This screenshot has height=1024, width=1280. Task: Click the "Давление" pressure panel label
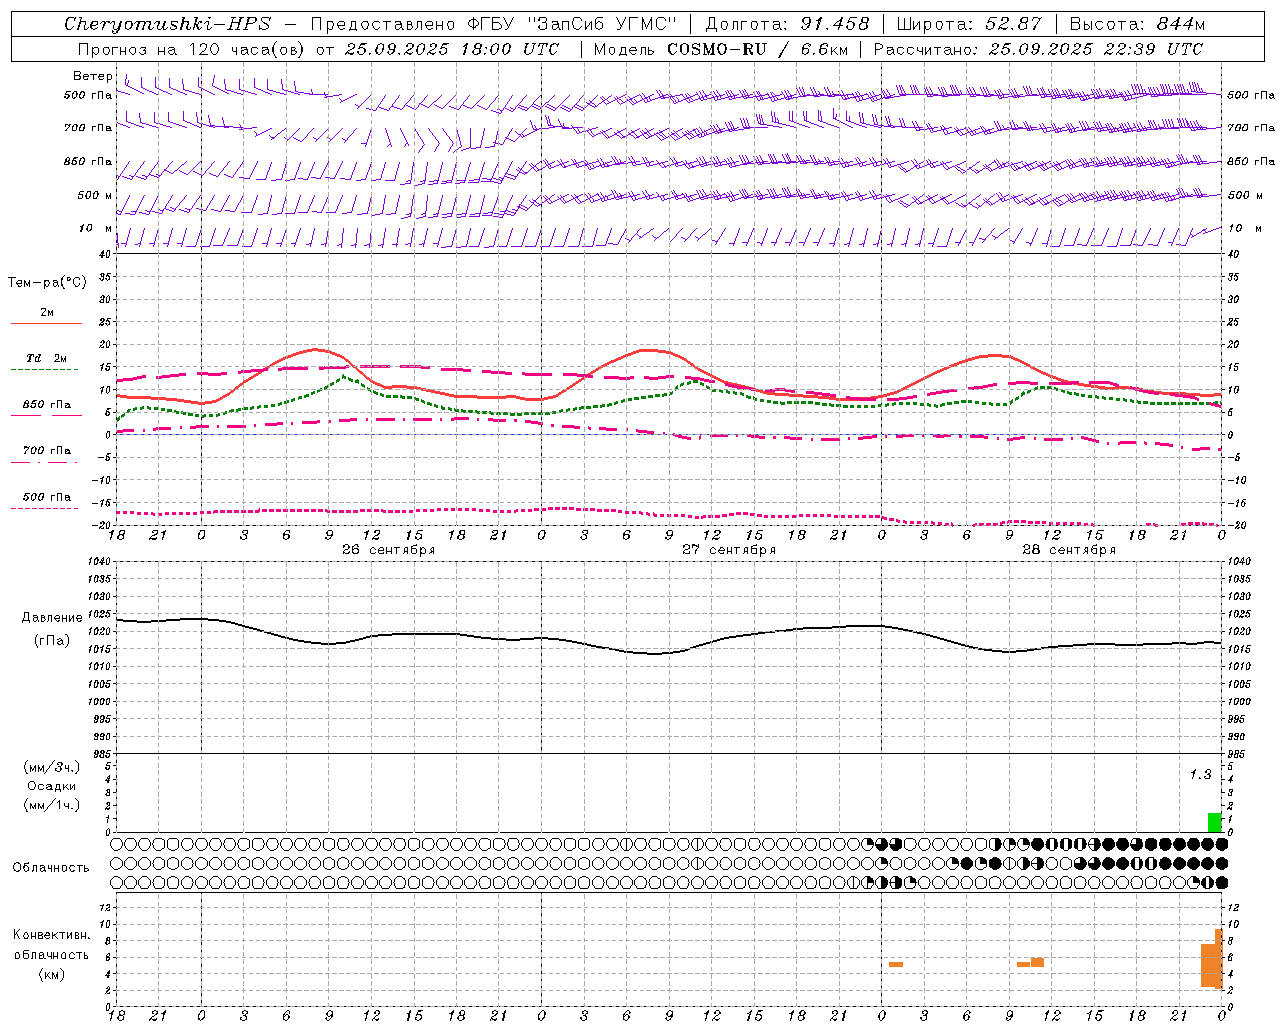[x=52, y=618]
